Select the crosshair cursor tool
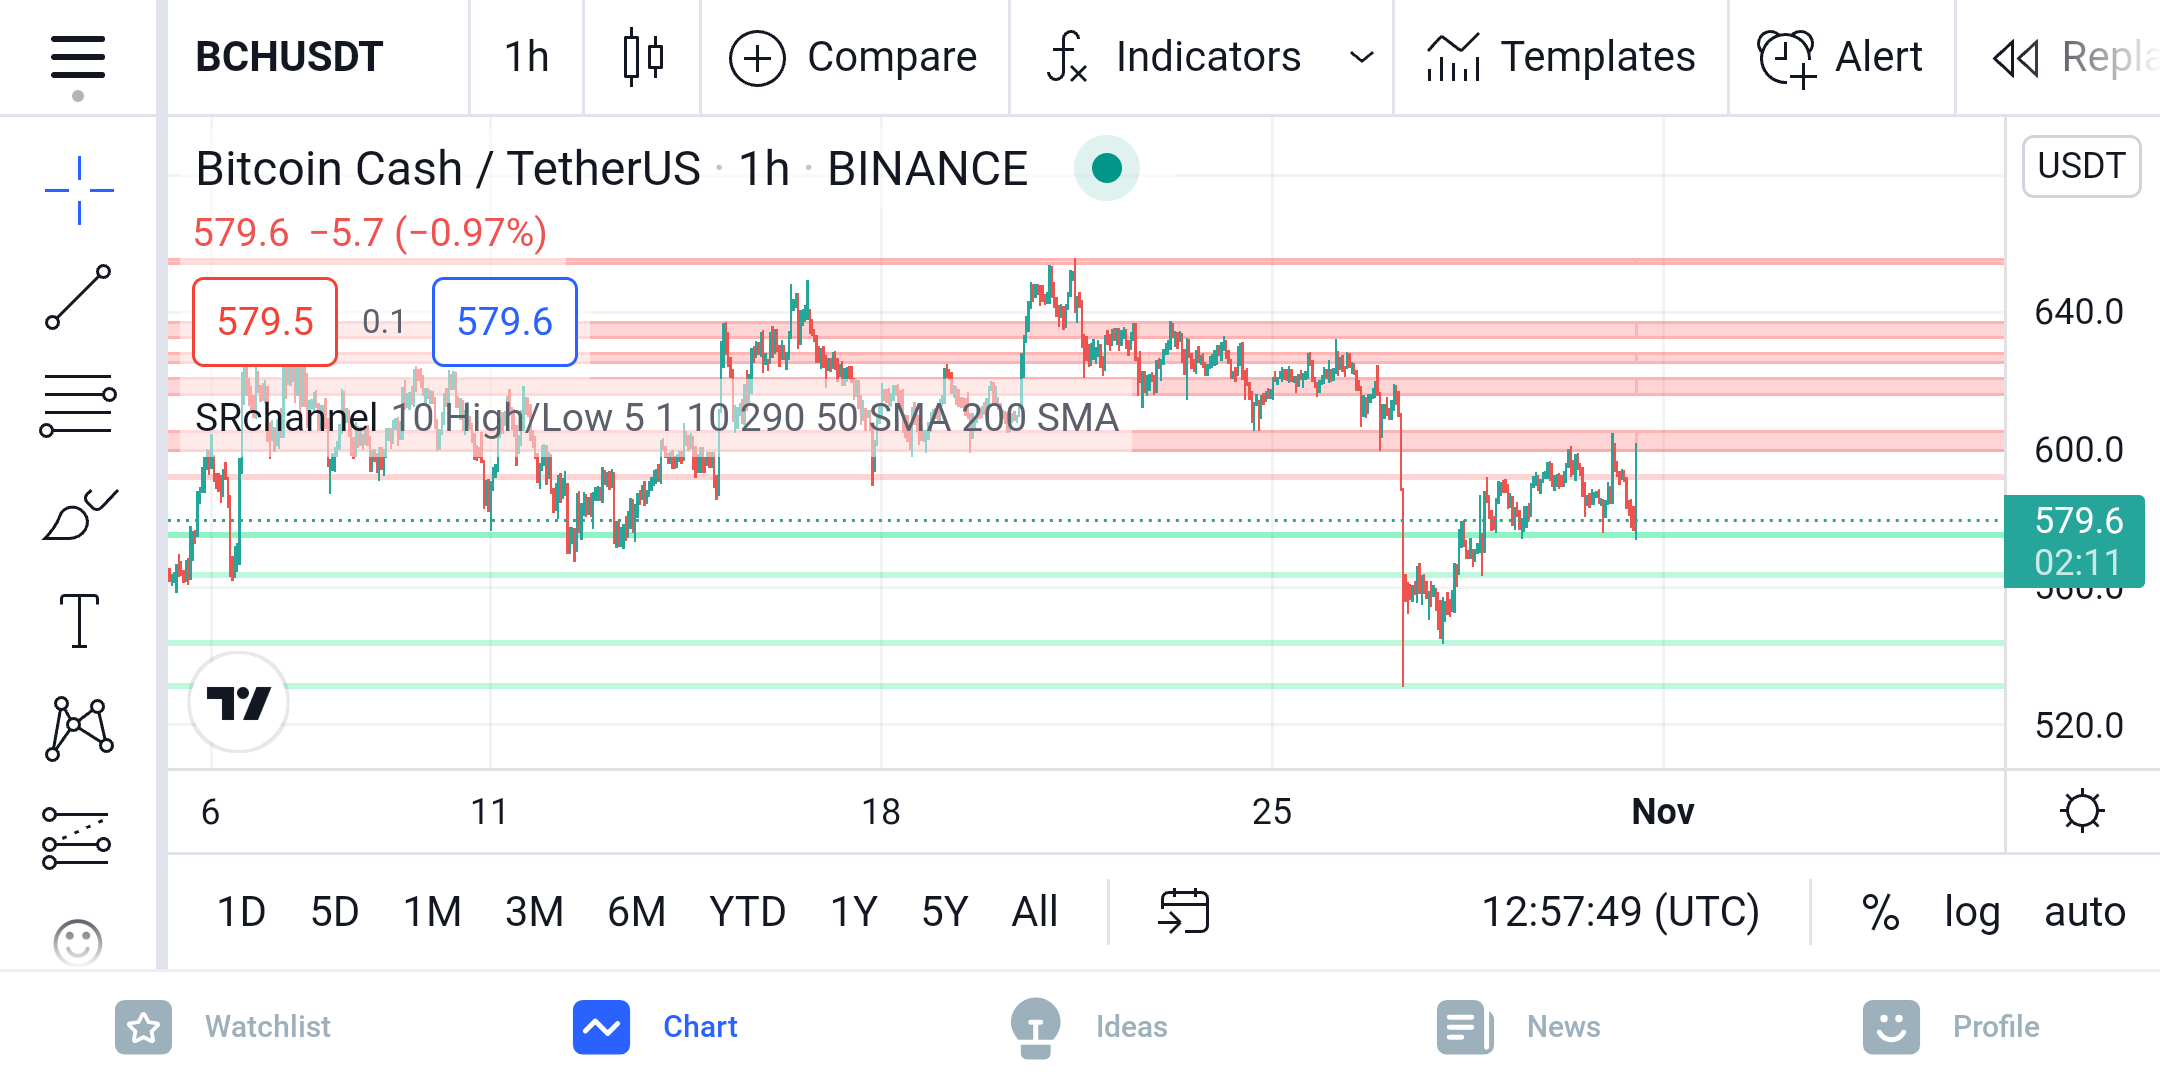 point(79,190)
